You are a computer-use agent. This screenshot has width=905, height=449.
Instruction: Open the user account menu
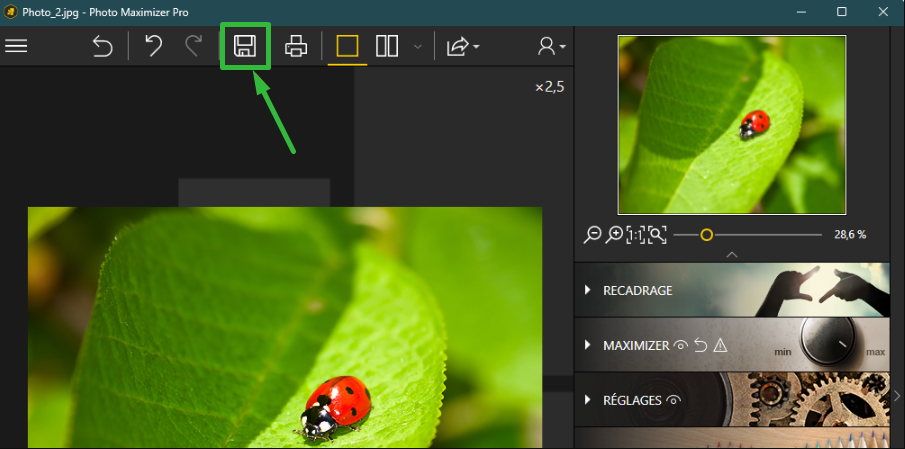[551, 46]
